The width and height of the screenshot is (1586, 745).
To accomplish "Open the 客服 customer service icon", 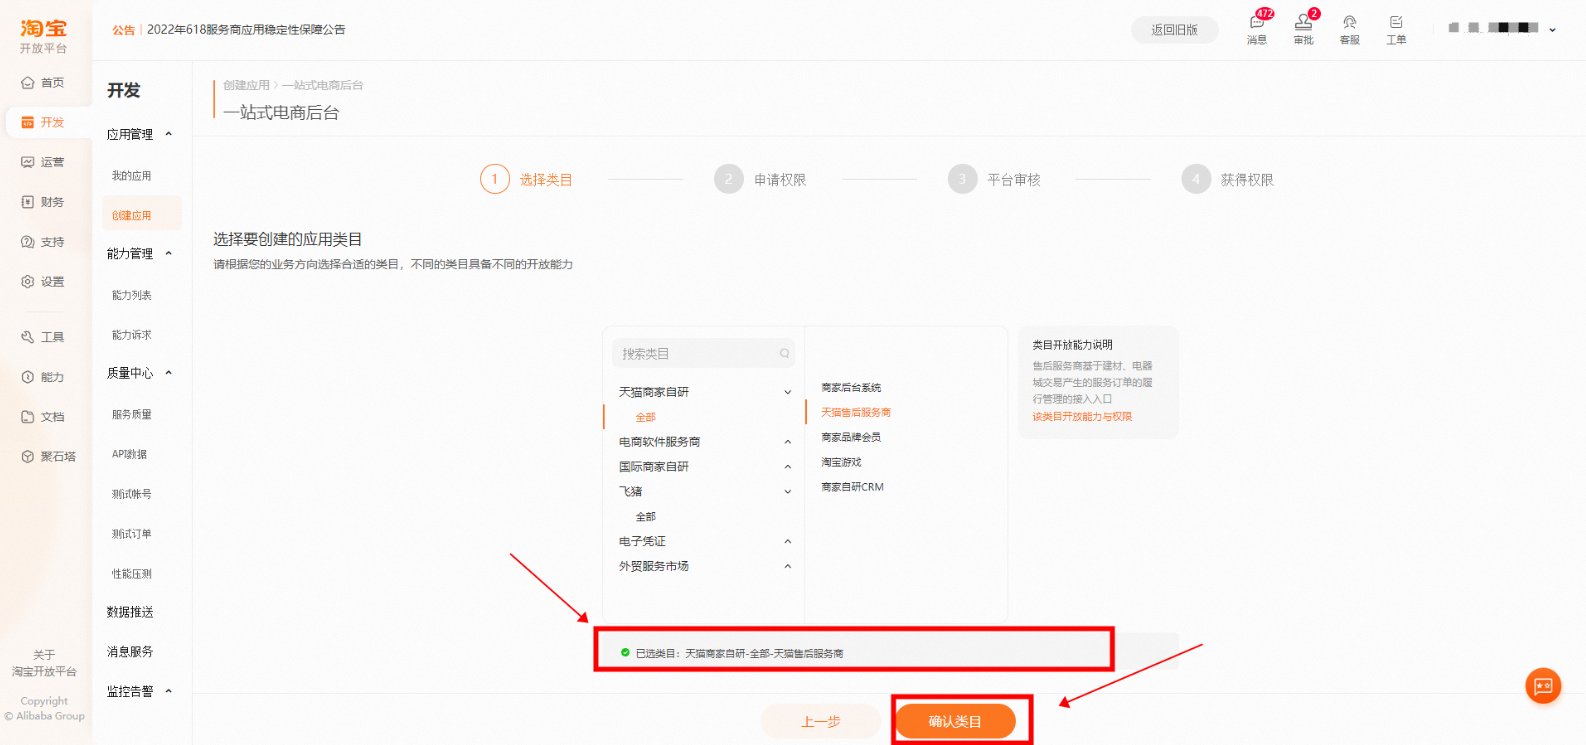I will [1350, 29].
